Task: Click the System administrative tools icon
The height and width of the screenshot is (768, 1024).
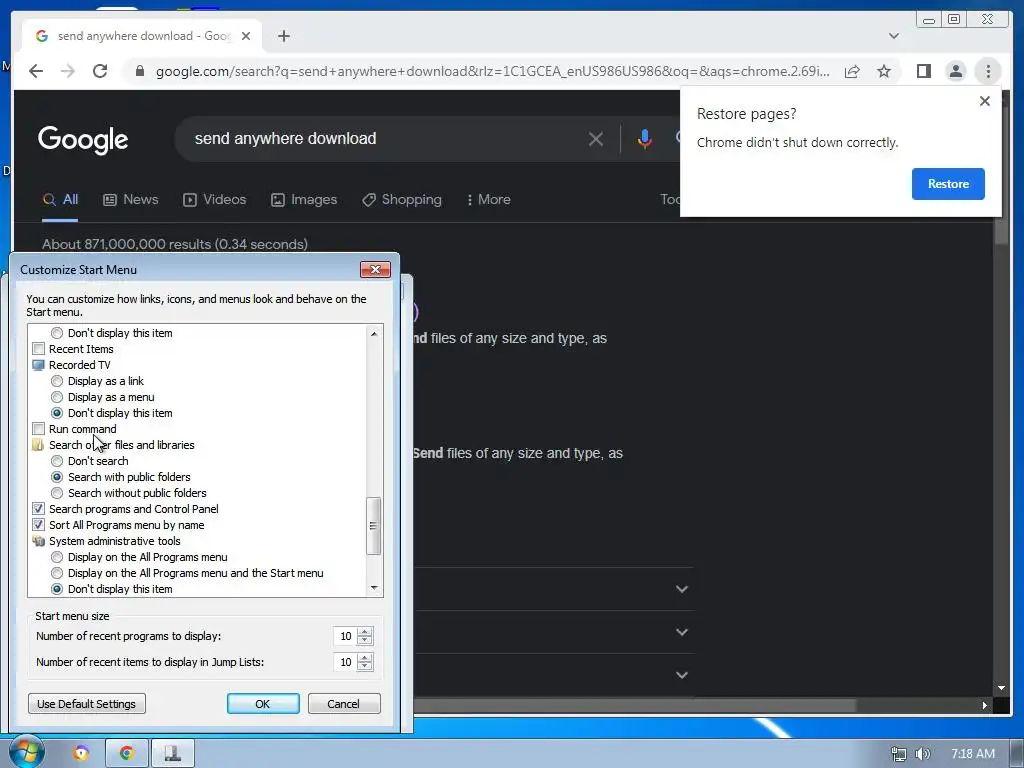Action: point(39,541)
